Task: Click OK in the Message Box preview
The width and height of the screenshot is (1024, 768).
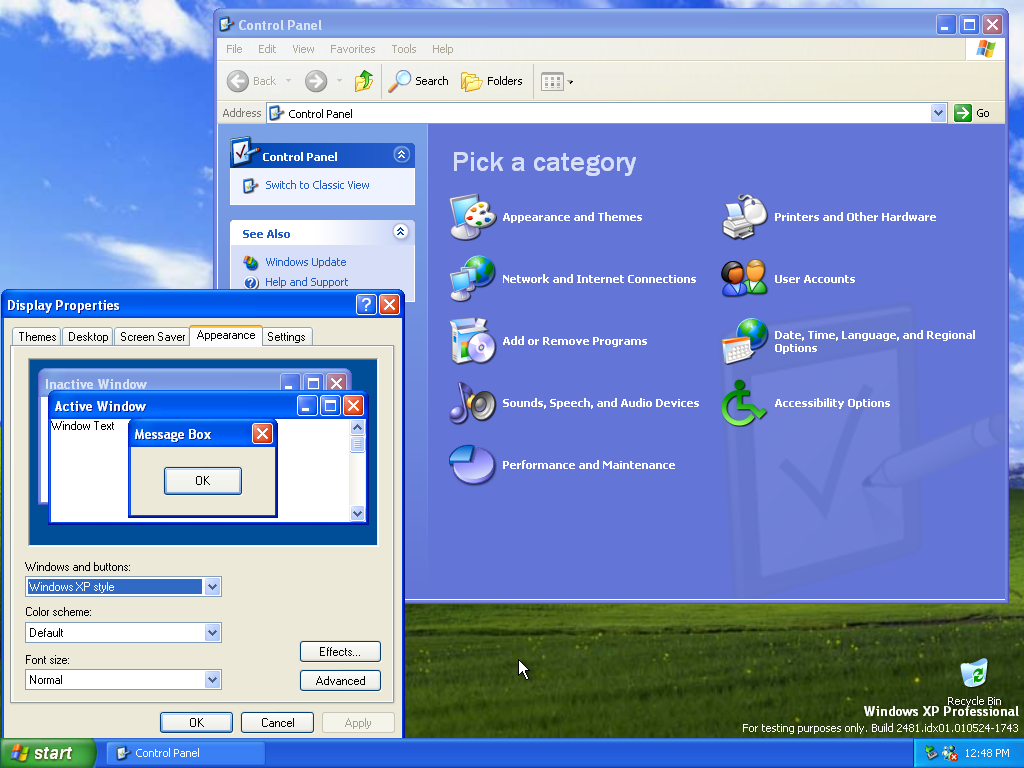Action: (202, 481)
